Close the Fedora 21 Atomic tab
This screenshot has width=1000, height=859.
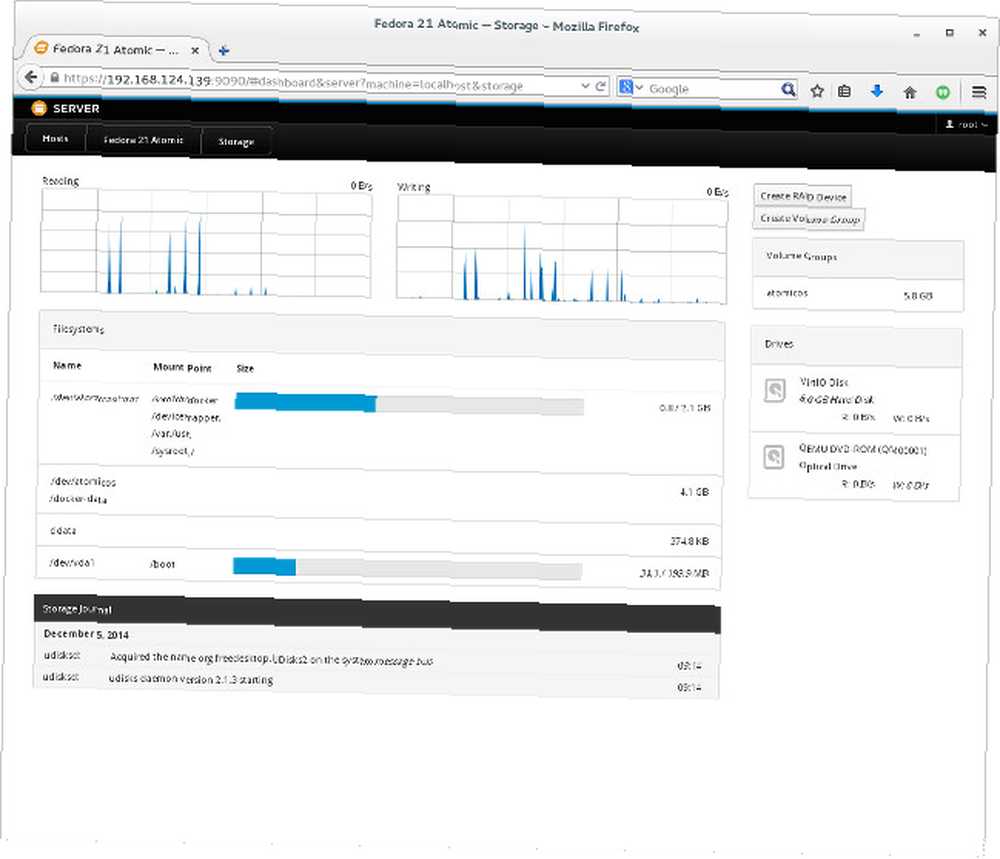point(195,50)
